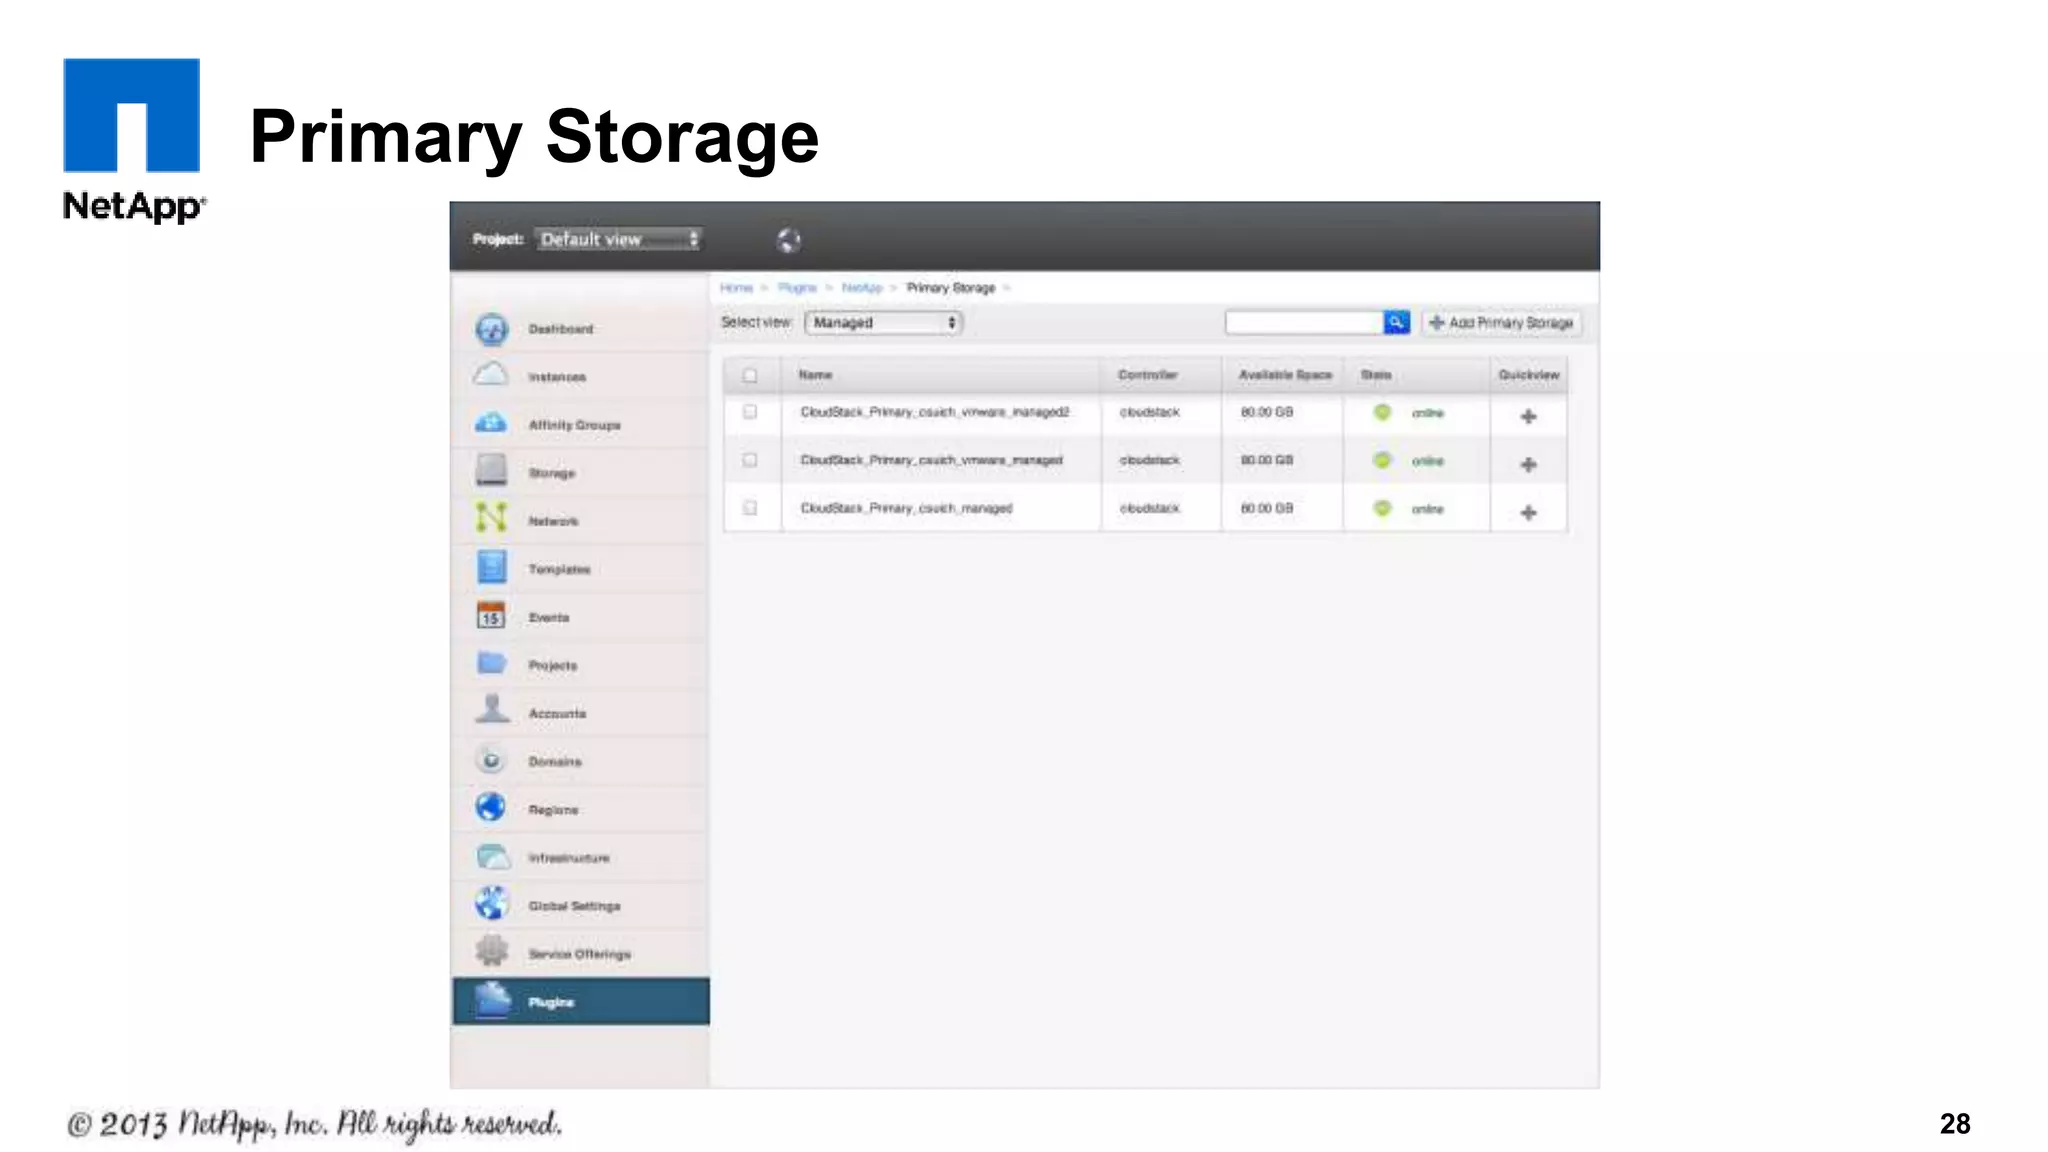Click the blue search magnifier button
Screen dimensions: 2048x1152
1396,322
